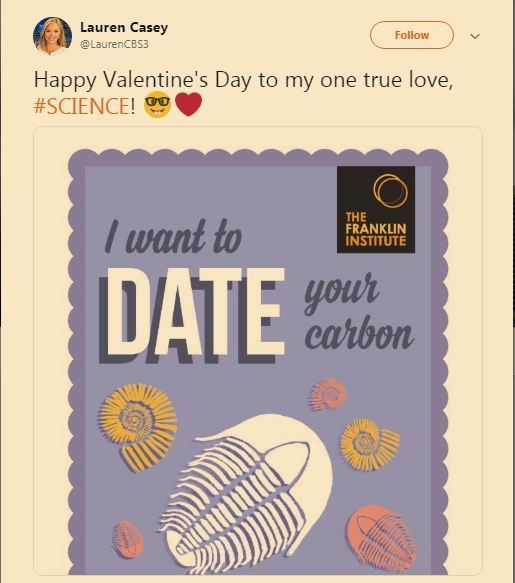Click the small orange ammonite shell
Viewport: 515px width, 583px height.
tap(328, 394)
